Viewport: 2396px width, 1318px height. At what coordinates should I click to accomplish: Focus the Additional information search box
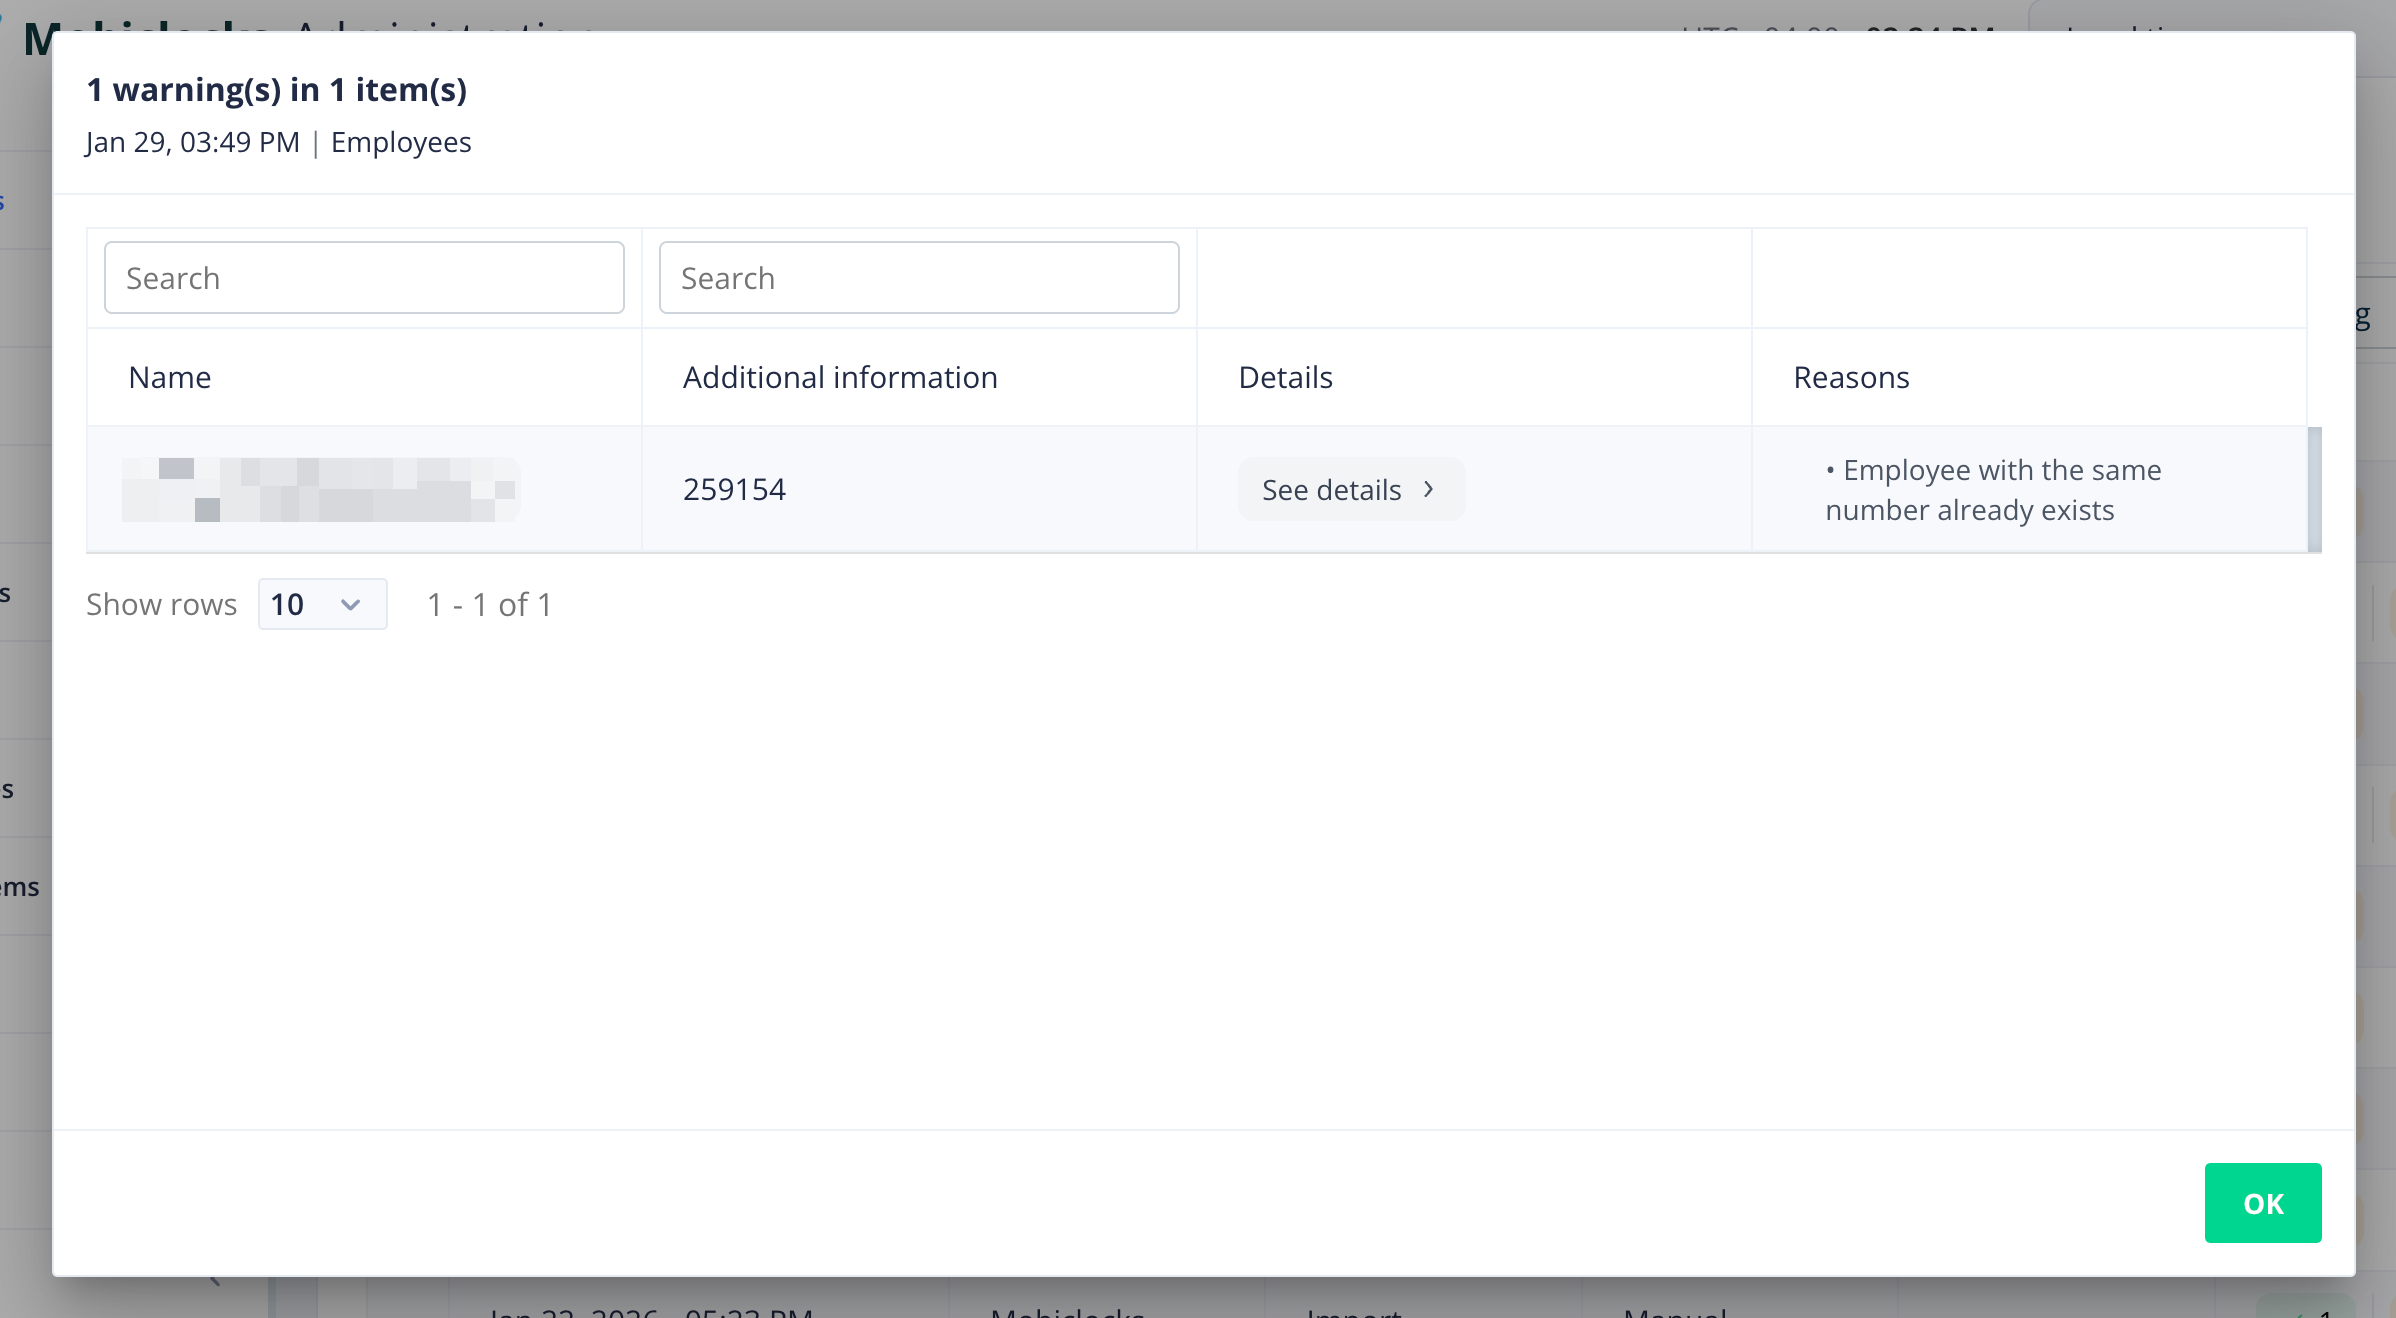[x=918, y=278]
